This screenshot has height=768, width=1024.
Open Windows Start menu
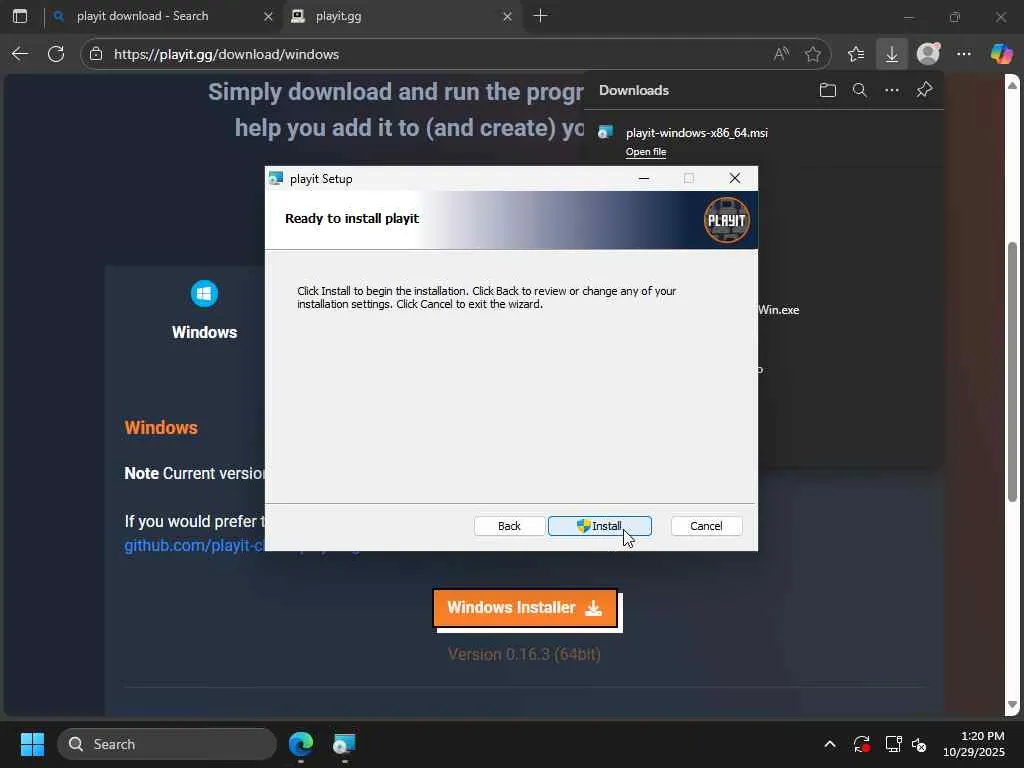click(32, 744)
